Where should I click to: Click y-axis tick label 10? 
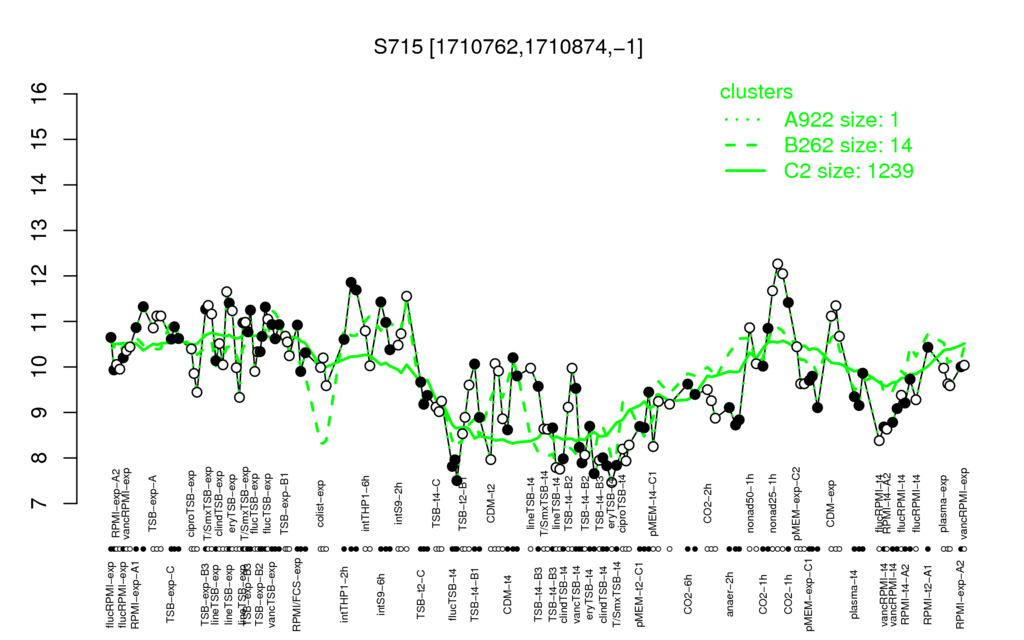pyautogui.click(x=40, y=367)
